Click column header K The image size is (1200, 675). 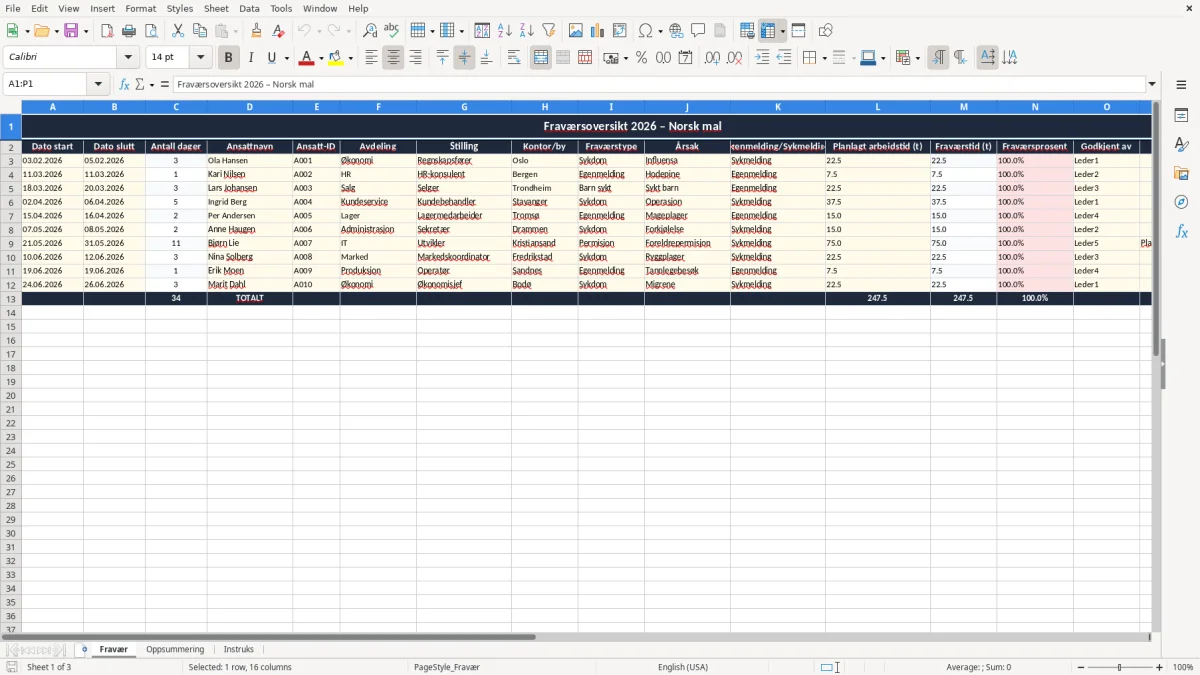point(778,106)
